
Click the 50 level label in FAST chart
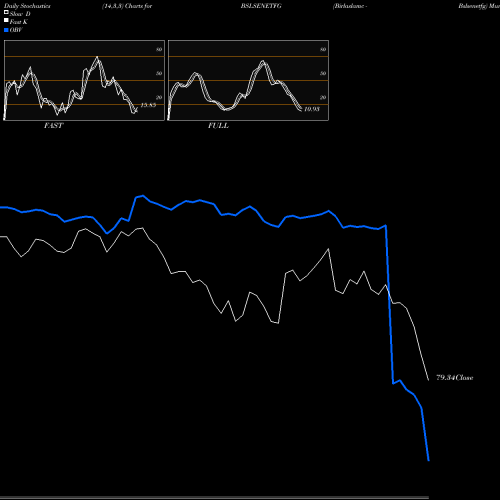159,73
